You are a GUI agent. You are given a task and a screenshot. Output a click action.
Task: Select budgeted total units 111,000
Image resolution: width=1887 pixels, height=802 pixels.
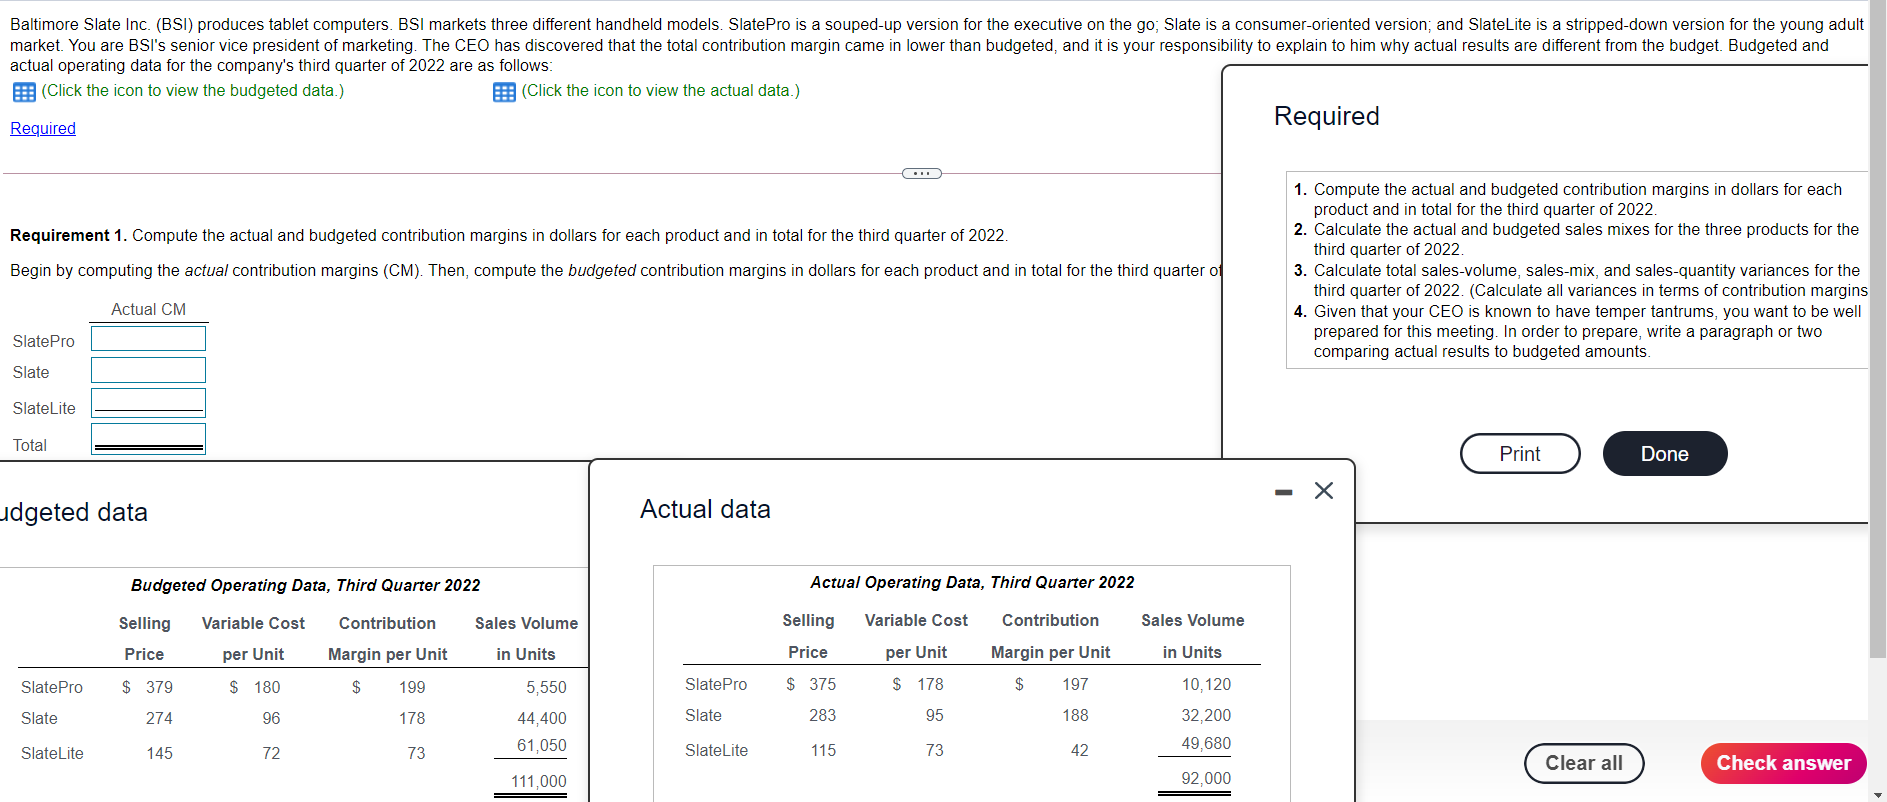pos(539,781)
